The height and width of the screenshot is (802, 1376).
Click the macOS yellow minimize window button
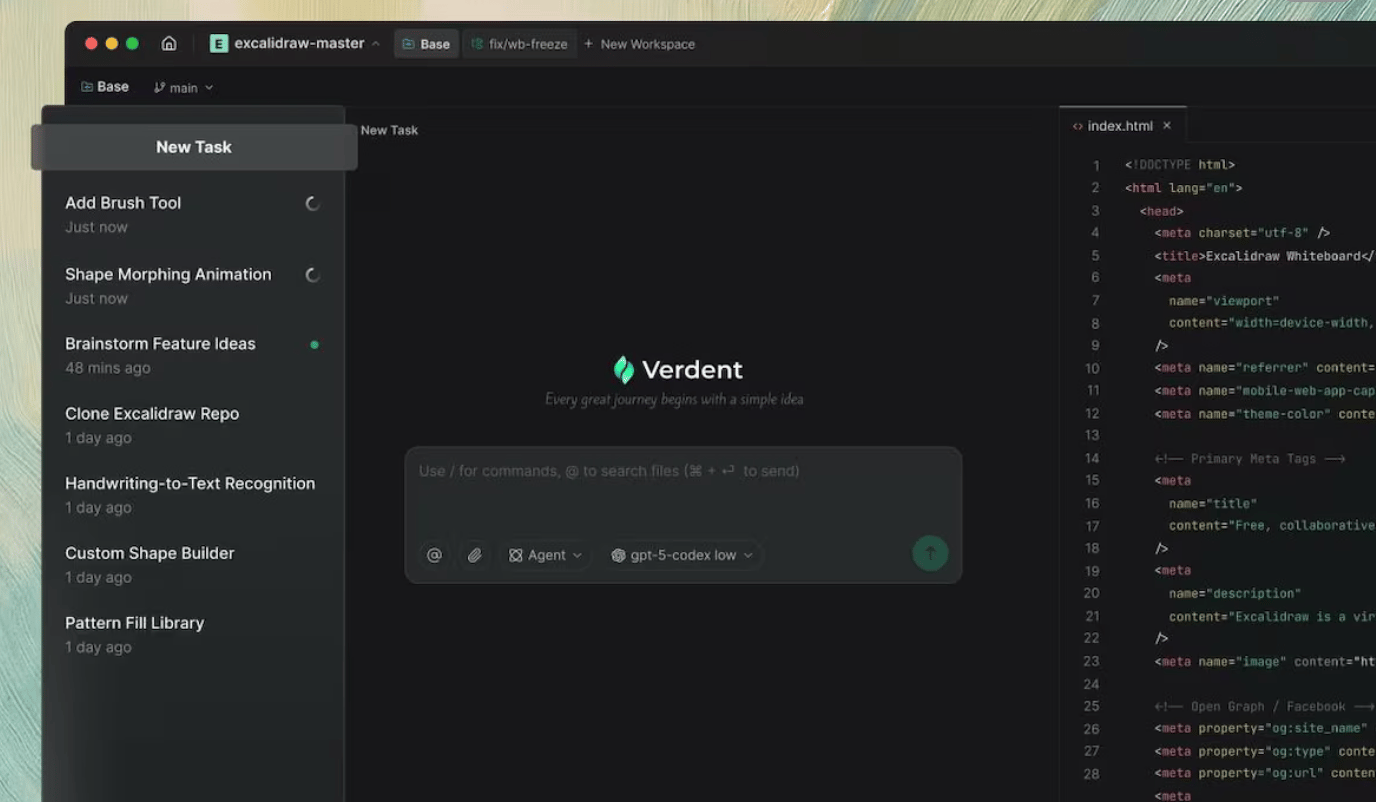112,44
